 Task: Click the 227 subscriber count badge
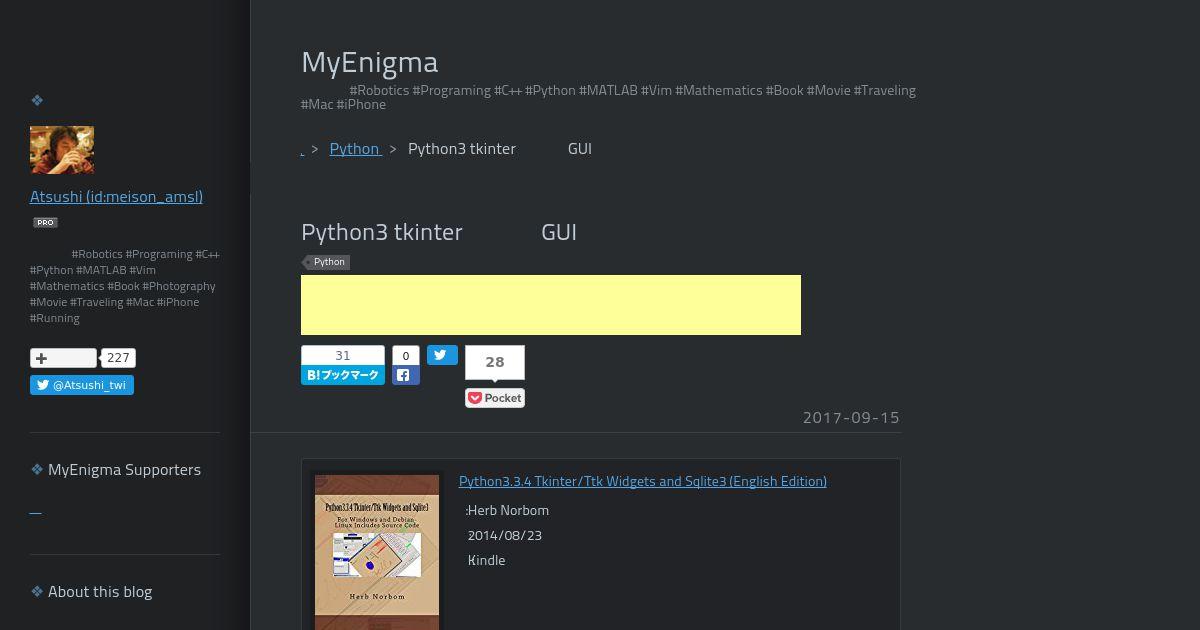tap(118, 358)
